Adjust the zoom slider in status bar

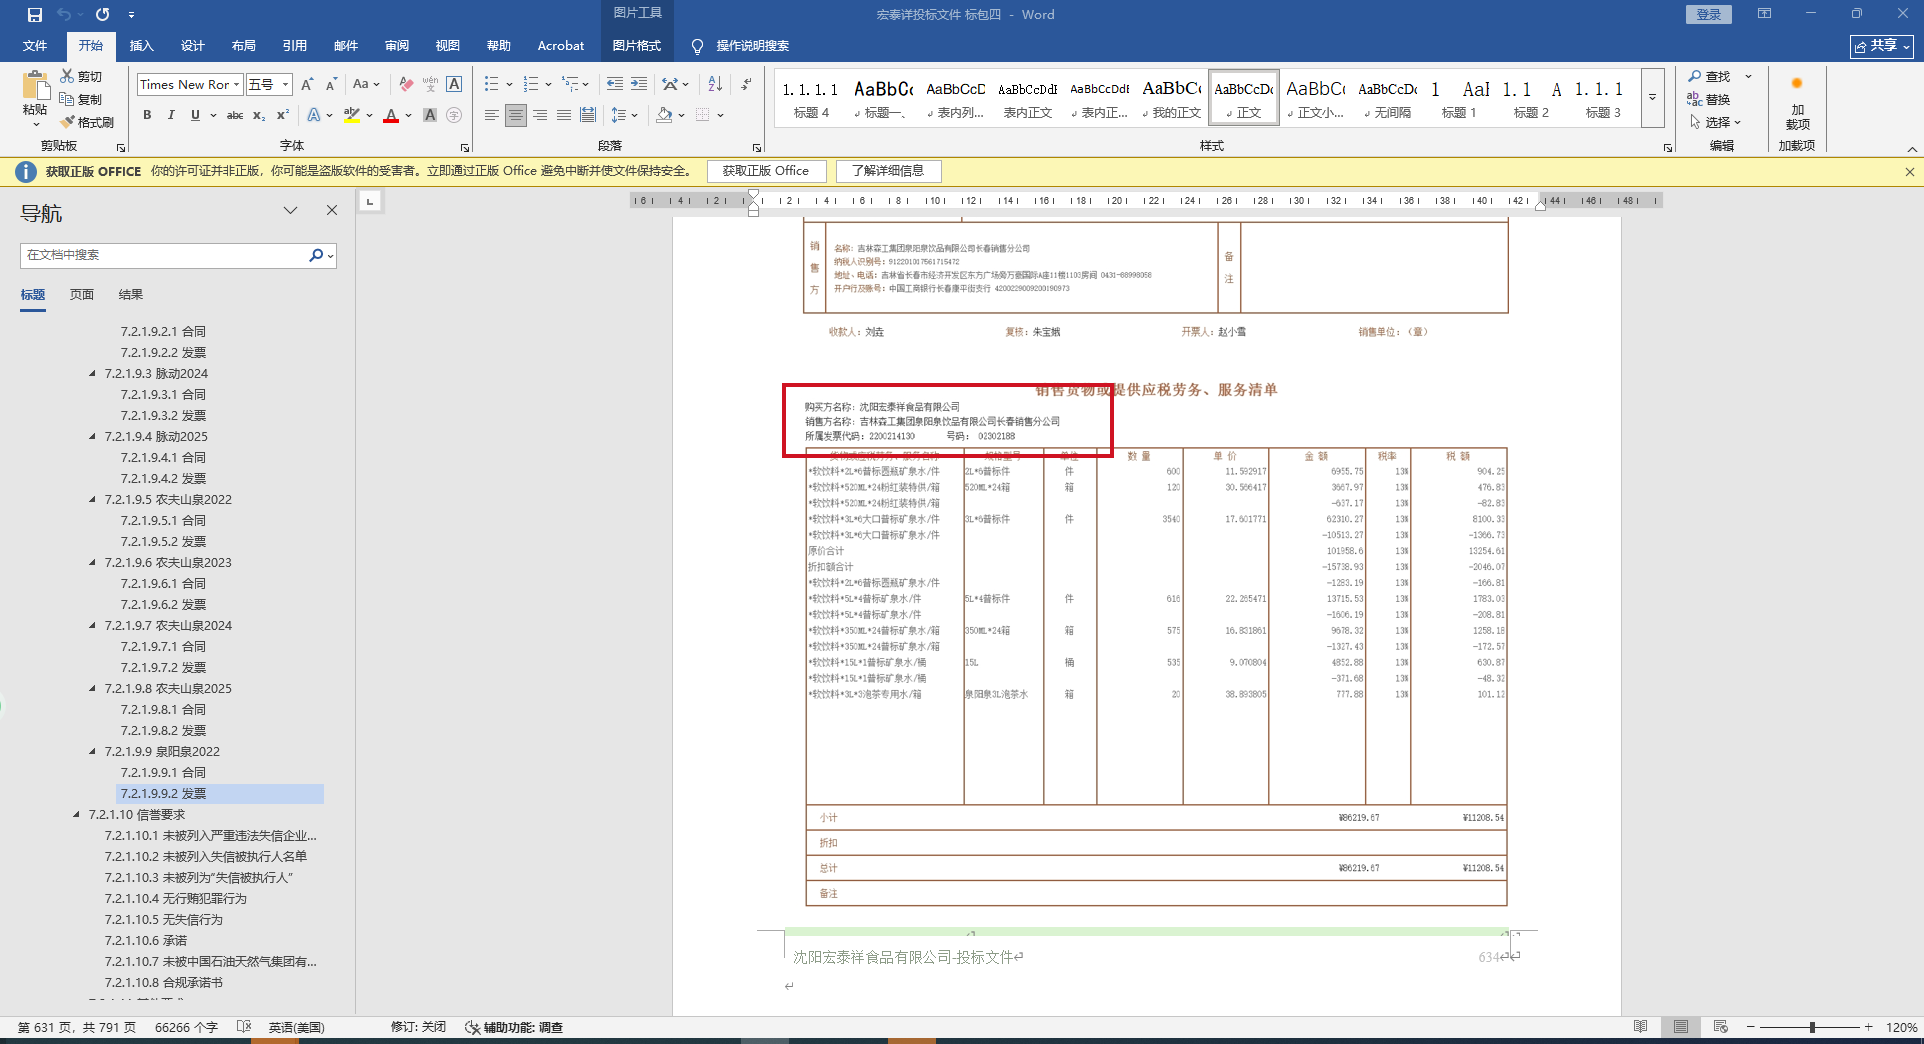[x=1811, y=1027]
